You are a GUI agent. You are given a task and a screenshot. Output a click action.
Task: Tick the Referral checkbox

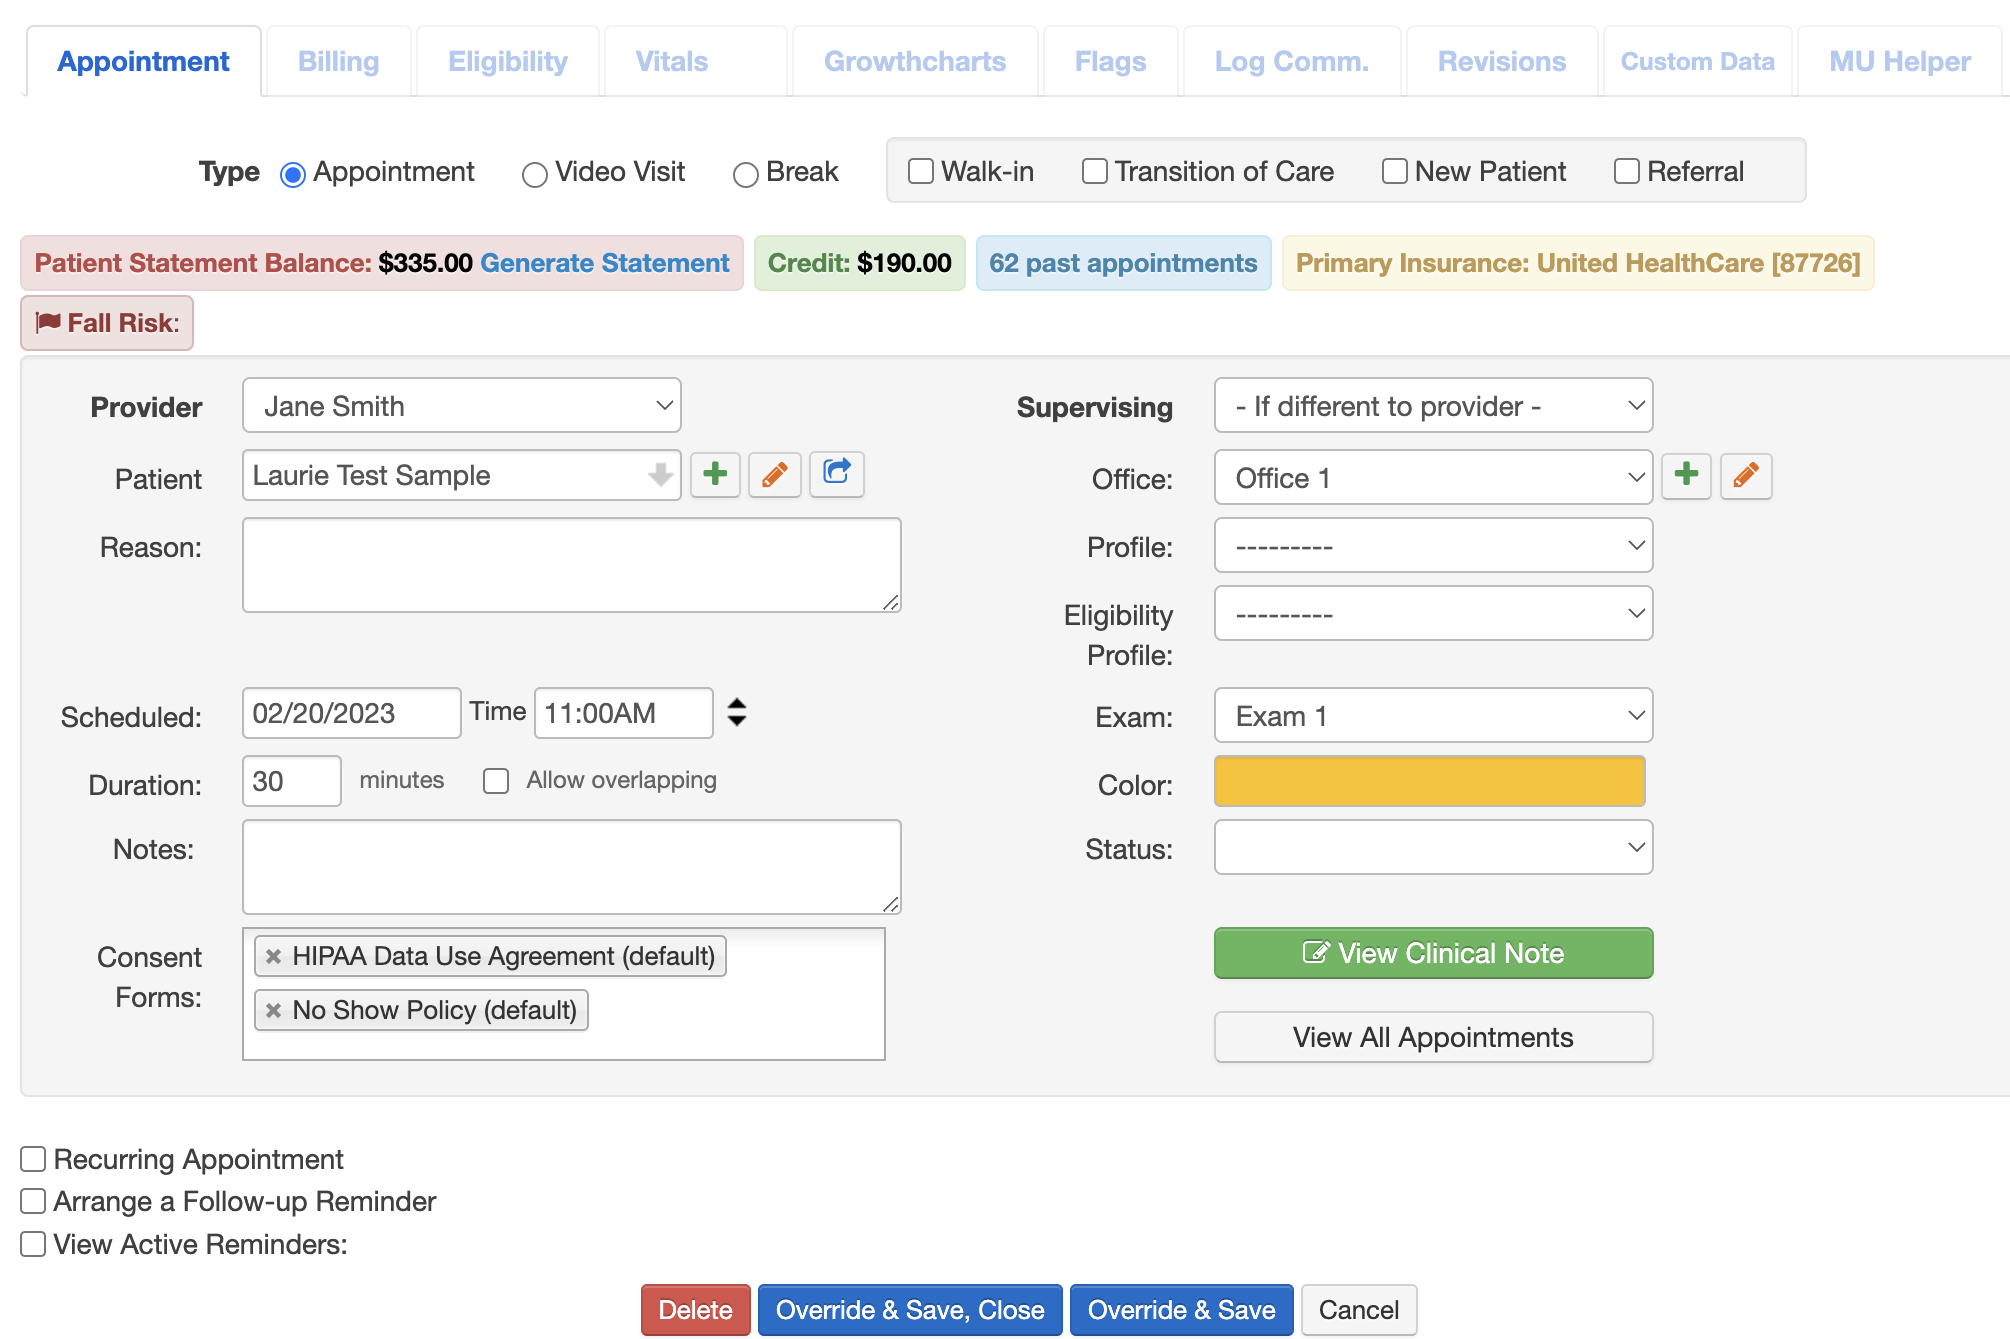pyautogui.click(x=1626, y=171)
